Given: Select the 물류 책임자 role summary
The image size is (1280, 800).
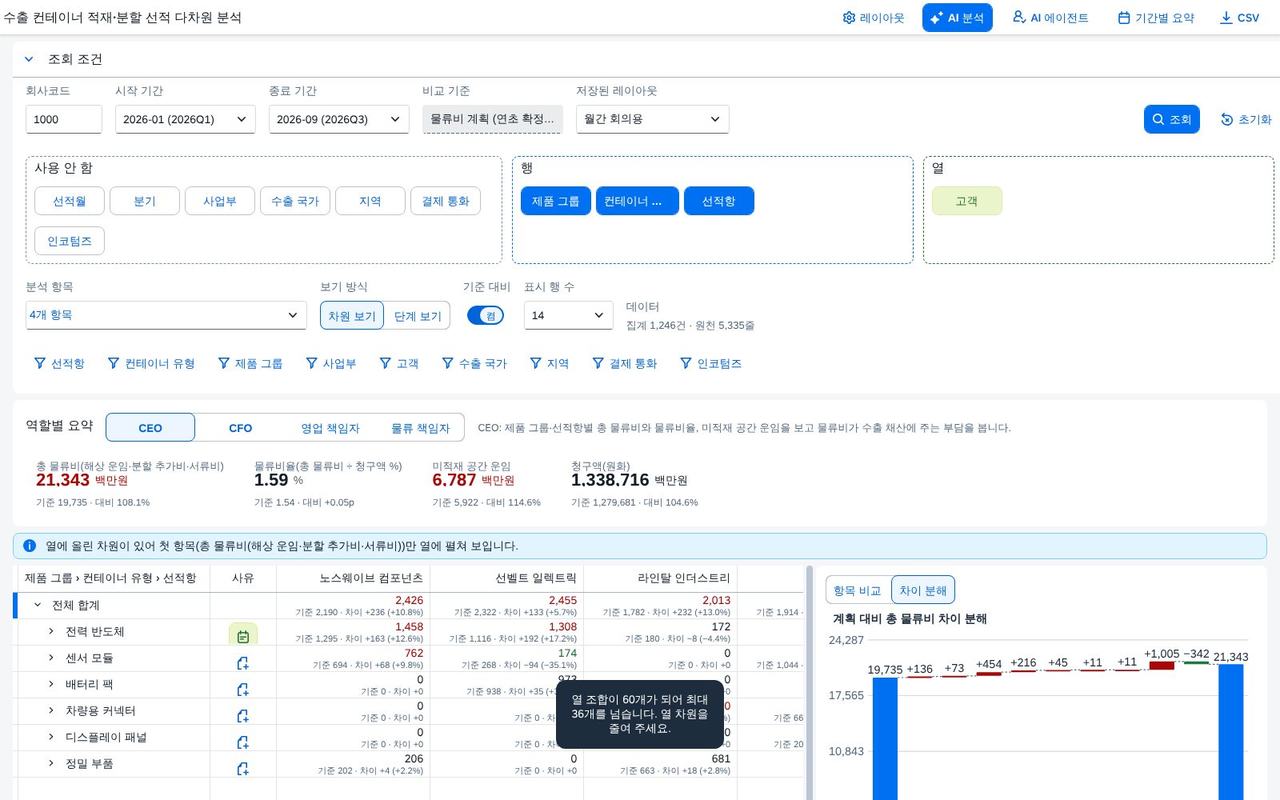Looking at the screenshot, I should 420,427.
